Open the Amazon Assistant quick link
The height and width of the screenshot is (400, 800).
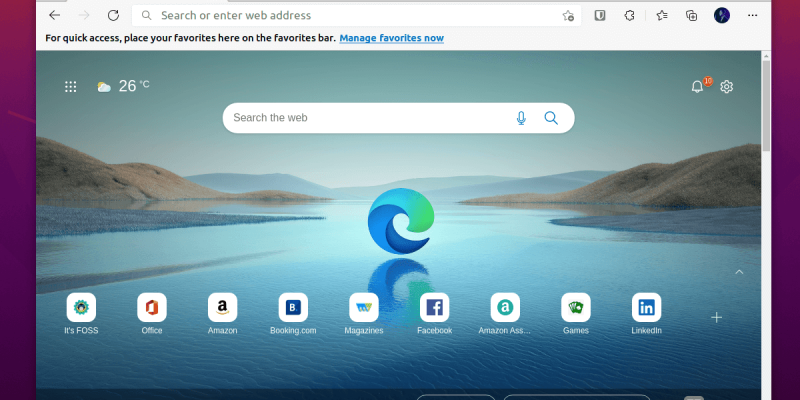click(x=505, y=313)
